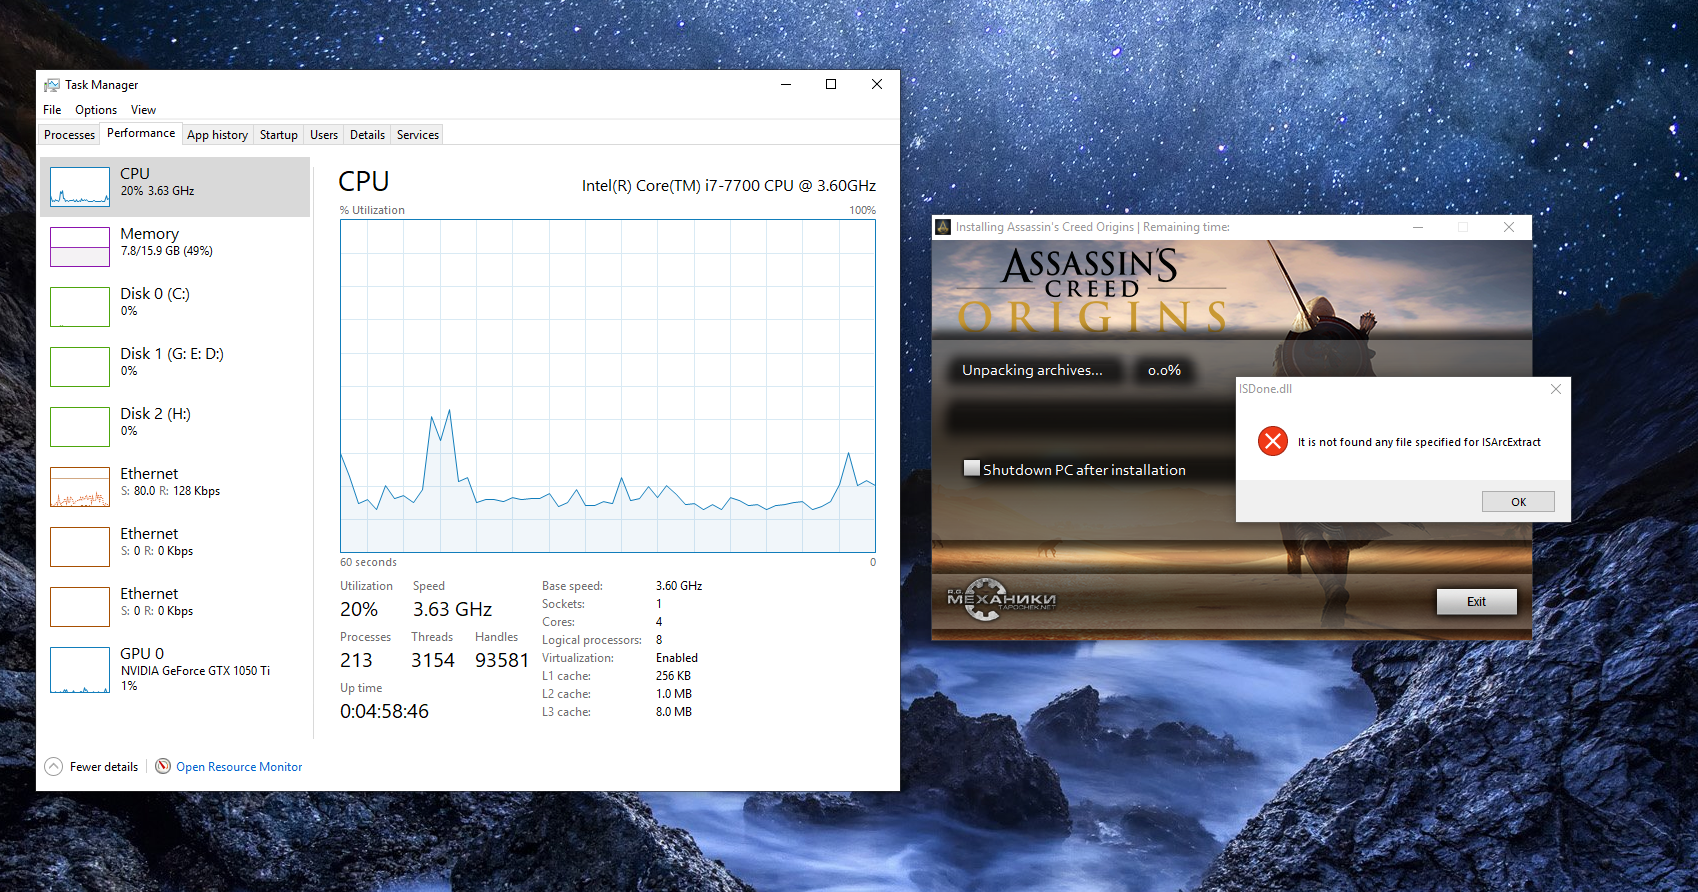Open the File menu in Task Manager
Image resolution: width=1698 pixels, height=892 pixels.
[x=52, y=110]
